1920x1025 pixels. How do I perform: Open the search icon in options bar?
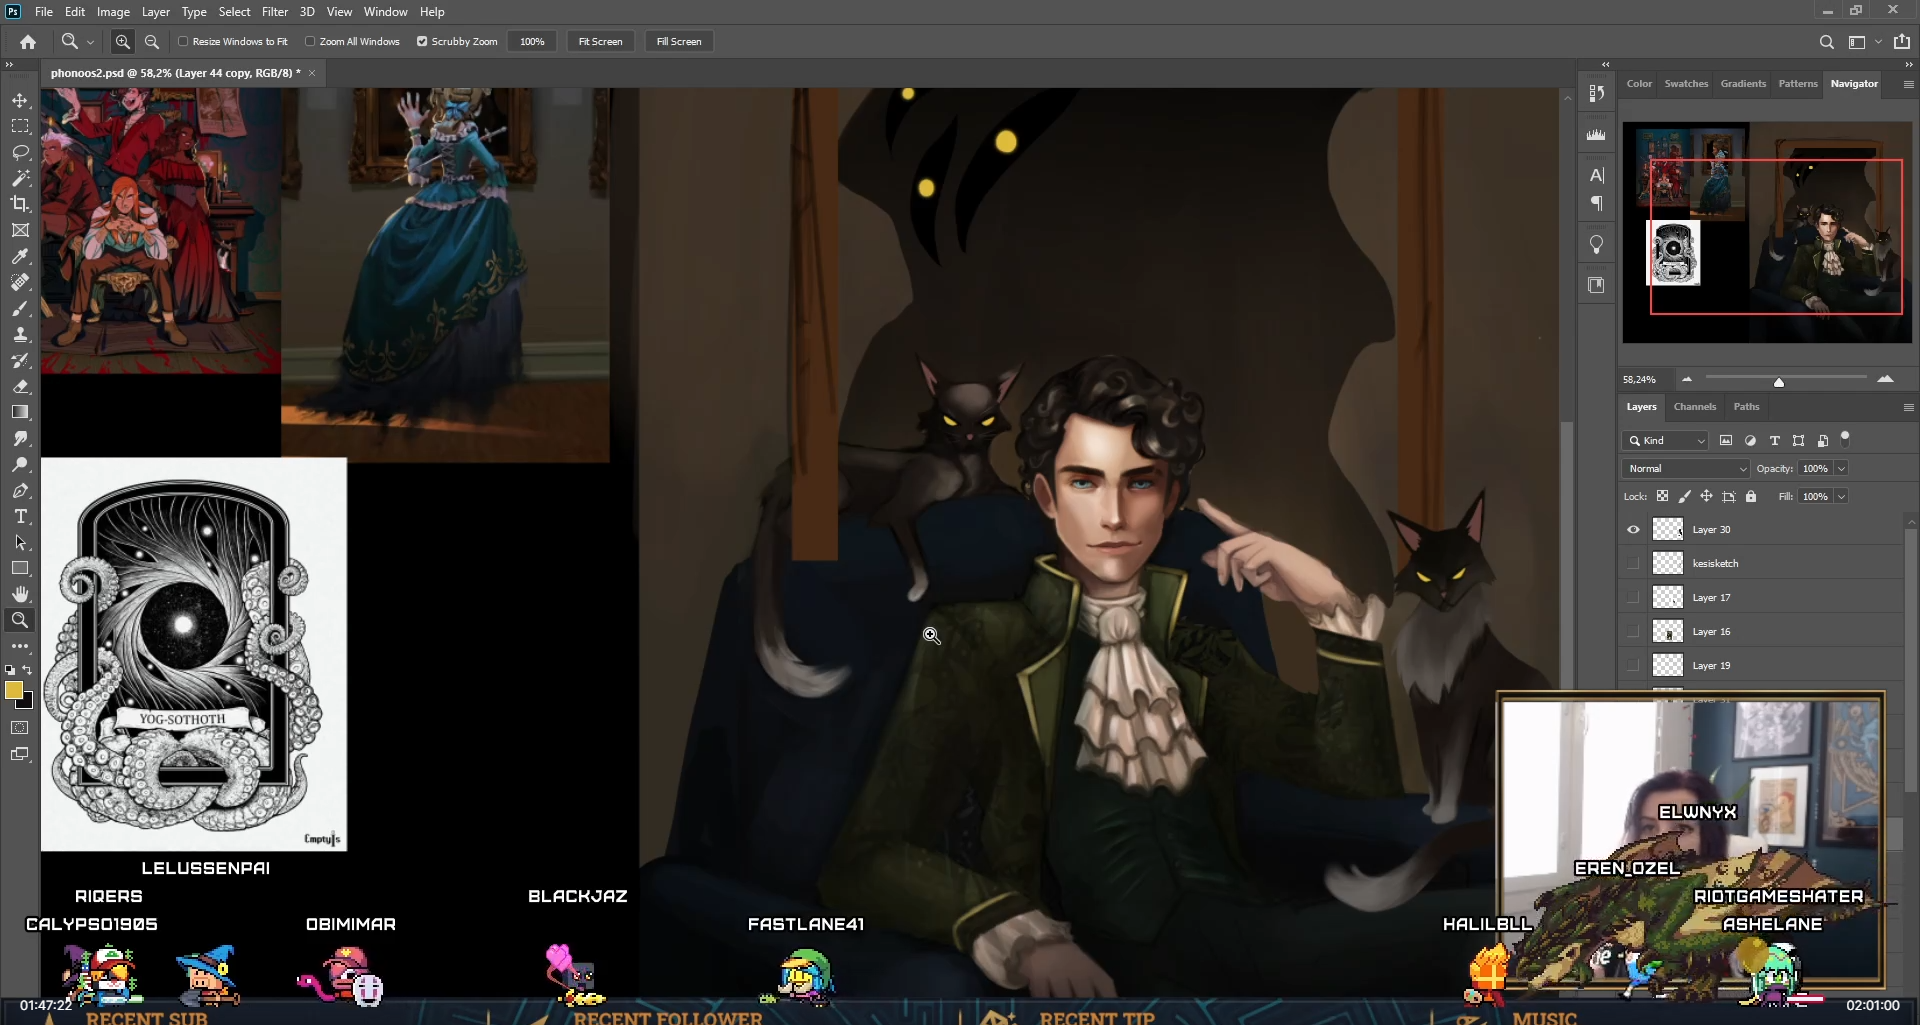coord(1826,41)
